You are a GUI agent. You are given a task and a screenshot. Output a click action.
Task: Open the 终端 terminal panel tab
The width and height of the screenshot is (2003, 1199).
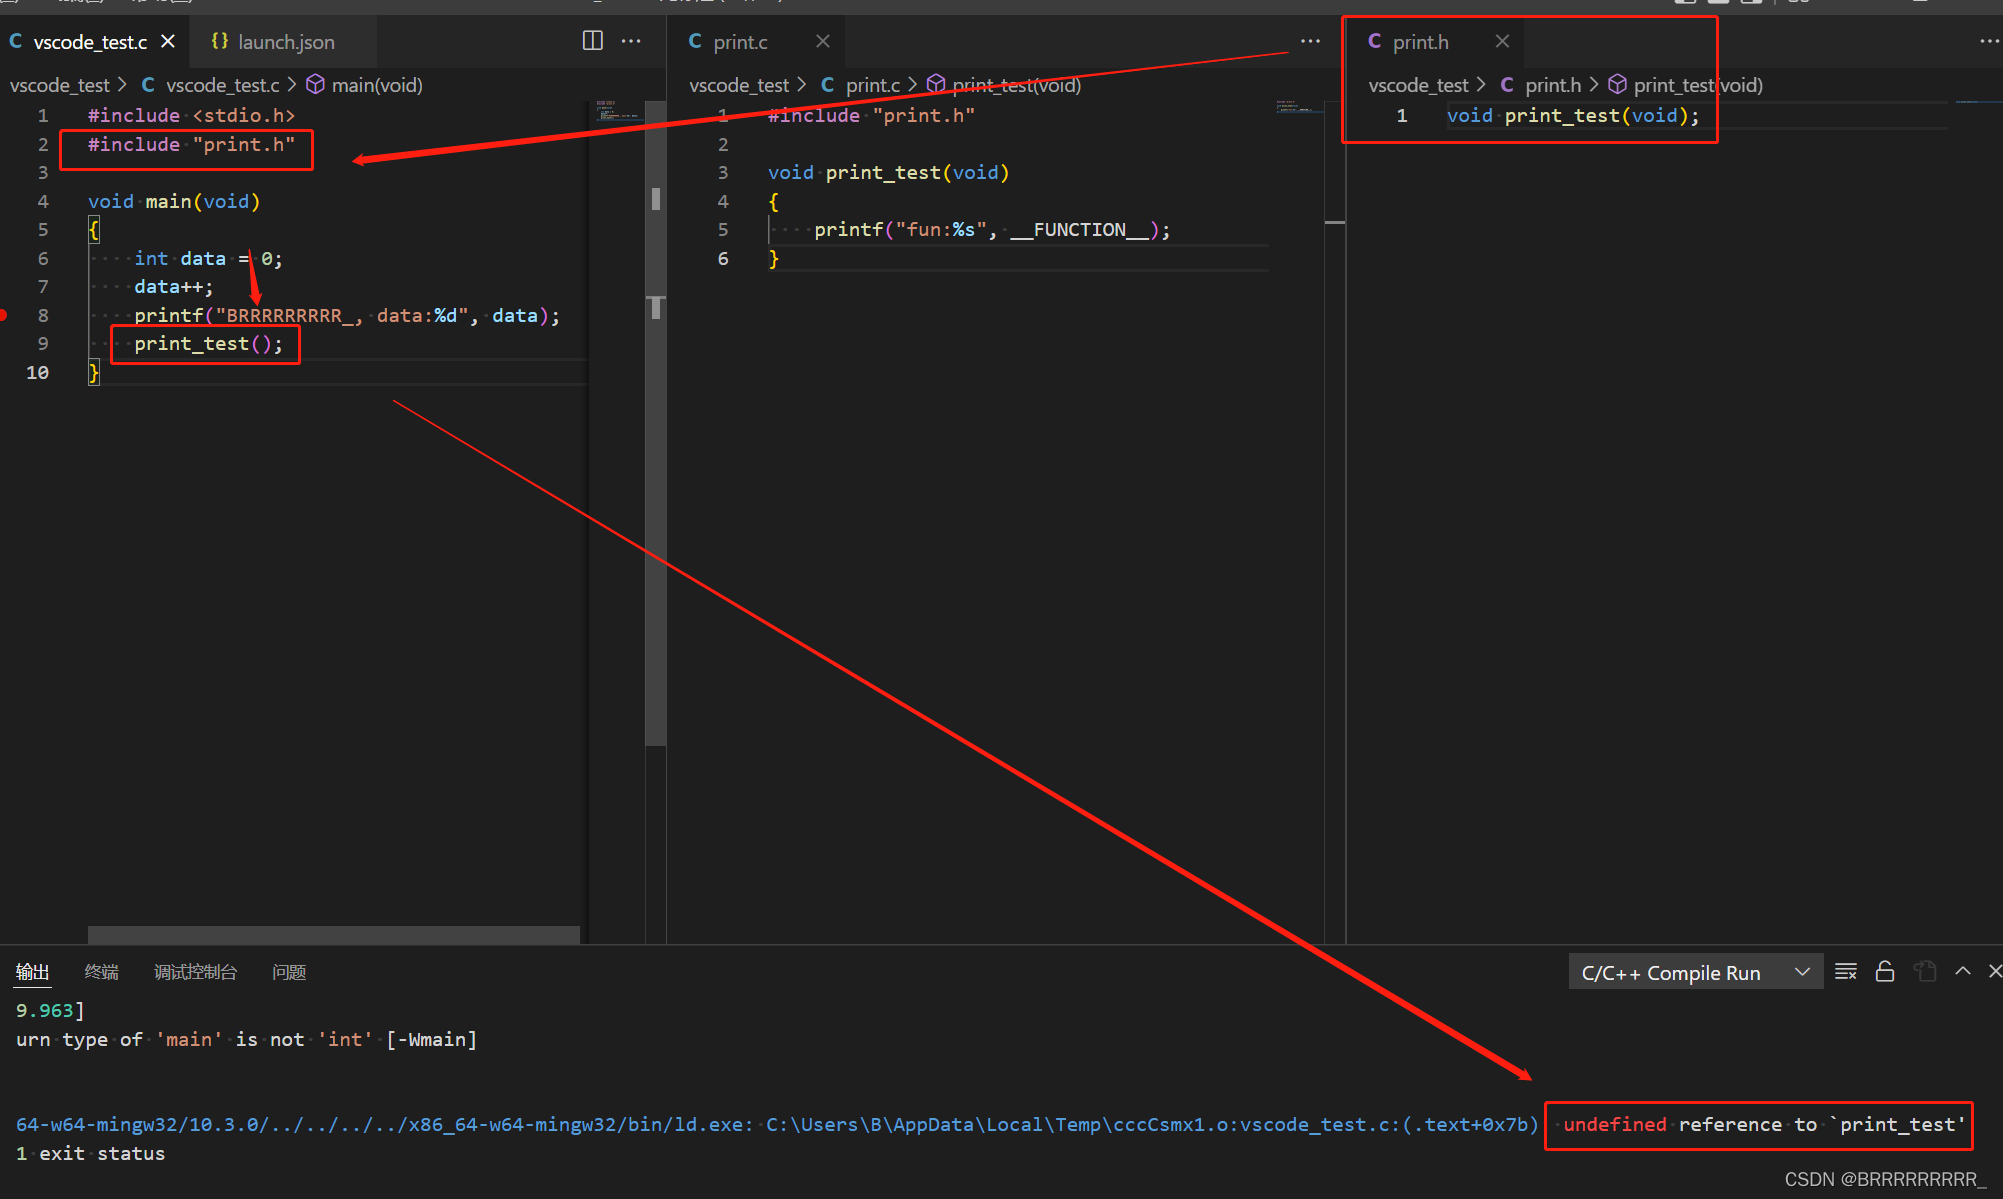click(101, 972)
